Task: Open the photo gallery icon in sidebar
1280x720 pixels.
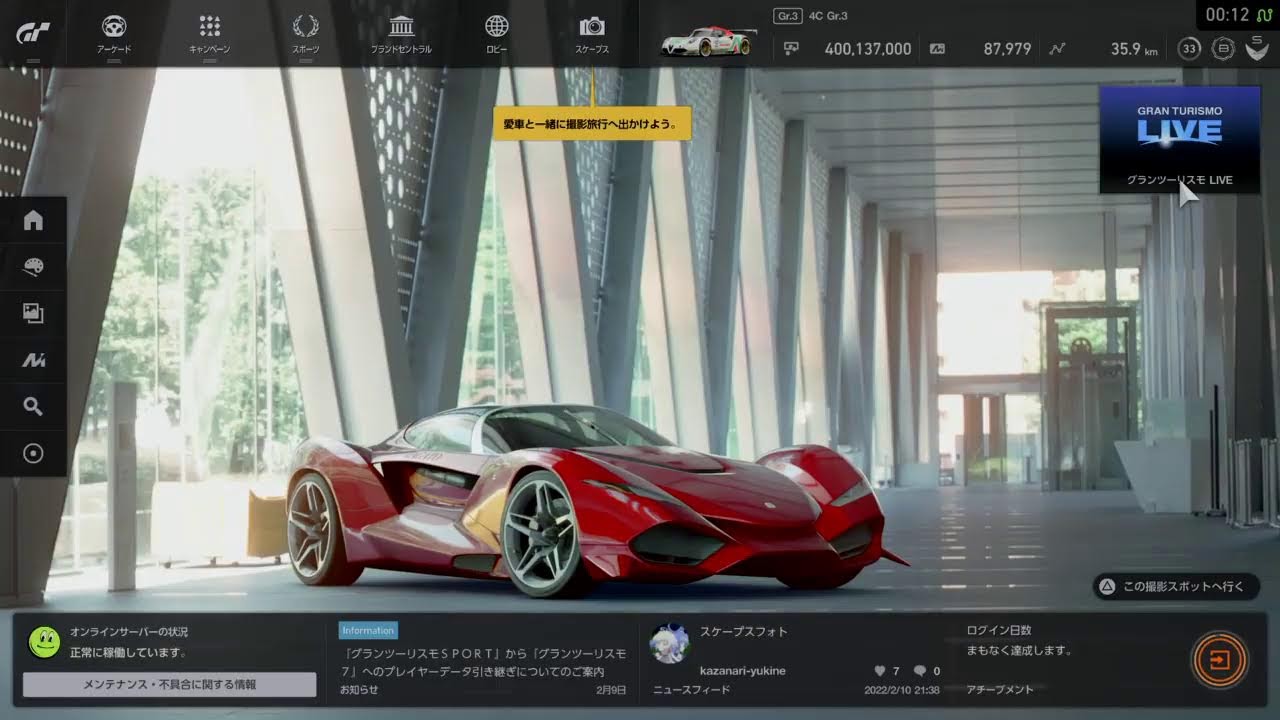Action: [x=33, y=313]
